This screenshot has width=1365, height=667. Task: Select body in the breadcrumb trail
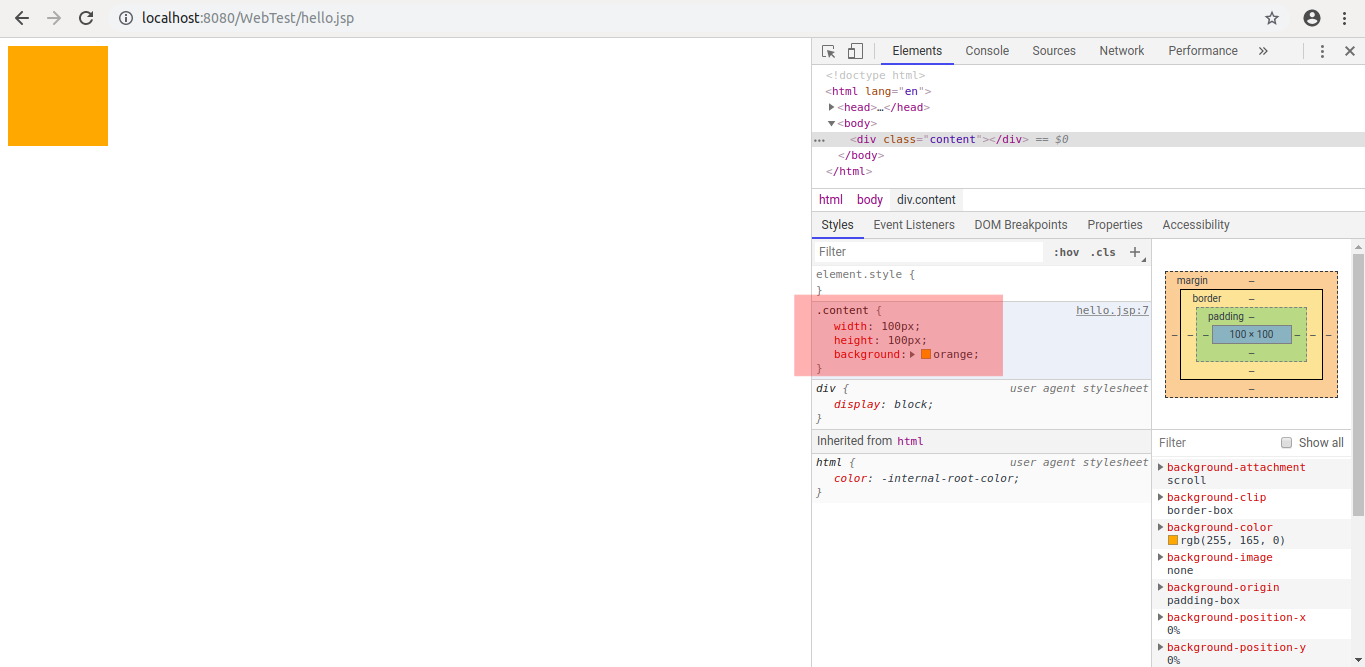pyautogui.click(x=870, y=200)
